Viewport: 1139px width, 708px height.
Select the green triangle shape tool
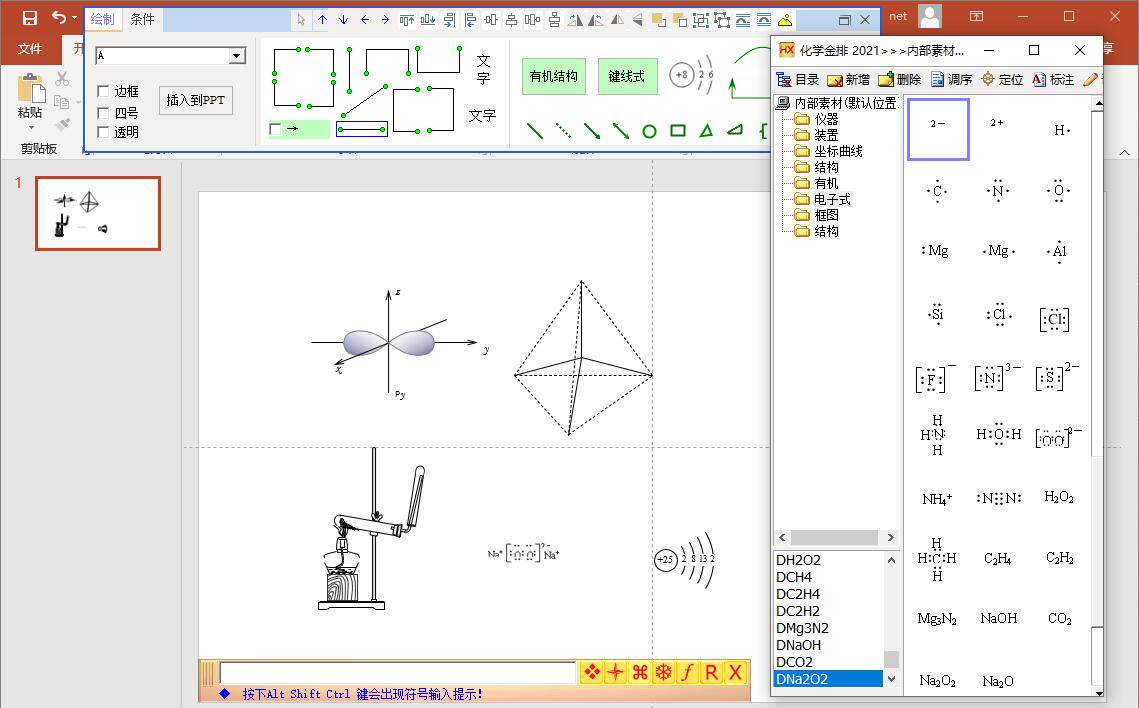pyautogui.click(x=706, y=131)
